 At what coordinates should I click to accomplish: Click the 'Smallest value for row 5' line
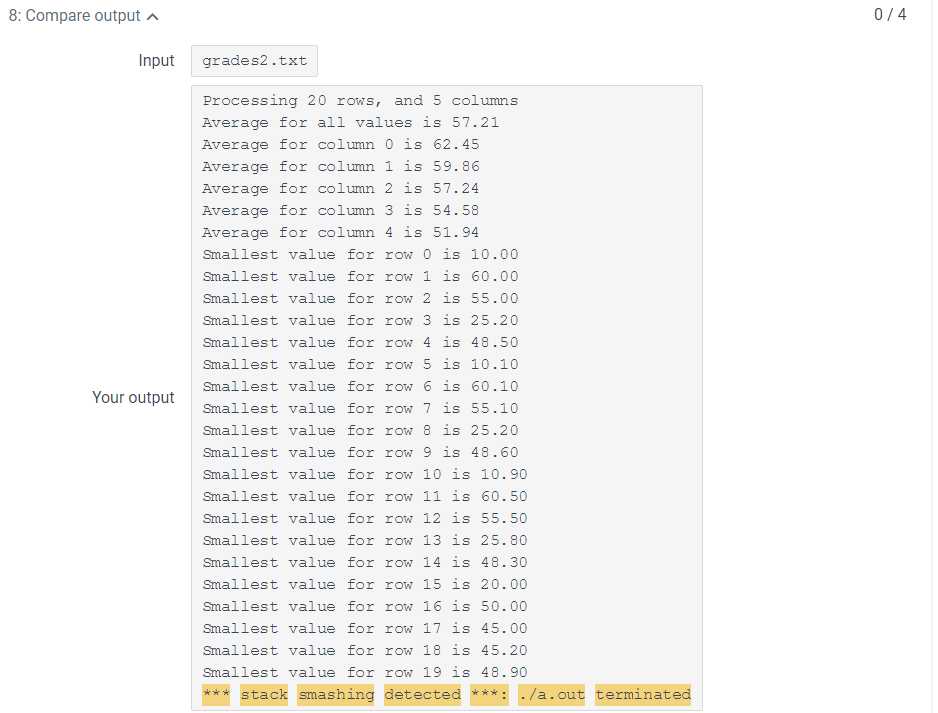tap(360, 365)
